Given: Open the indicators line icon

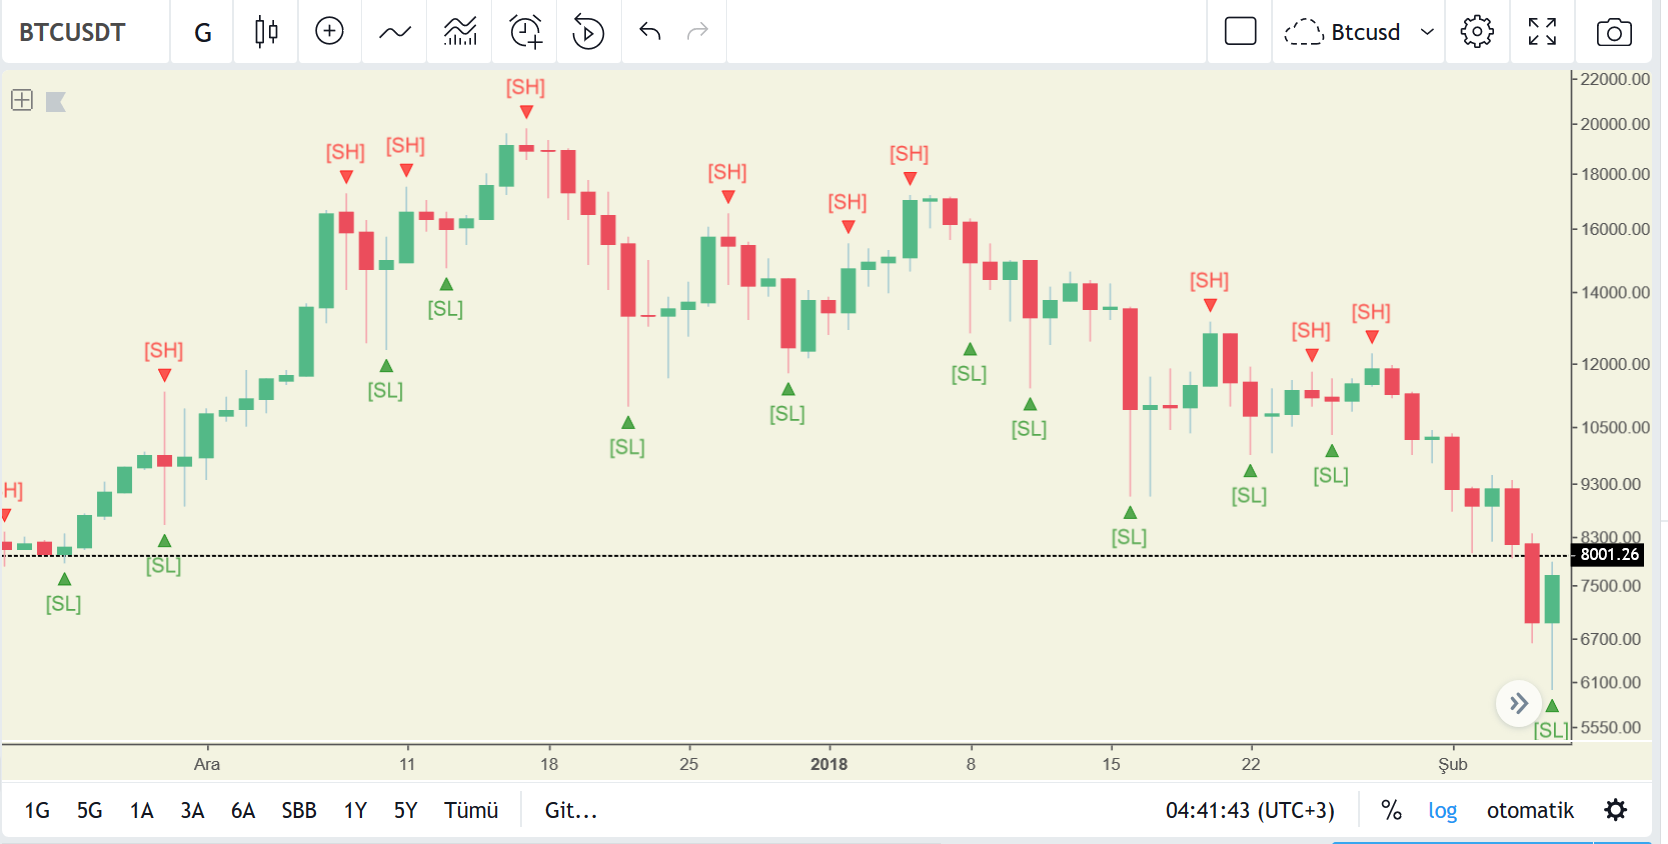Looking at the screenshot, I should [x=395, y=32].
